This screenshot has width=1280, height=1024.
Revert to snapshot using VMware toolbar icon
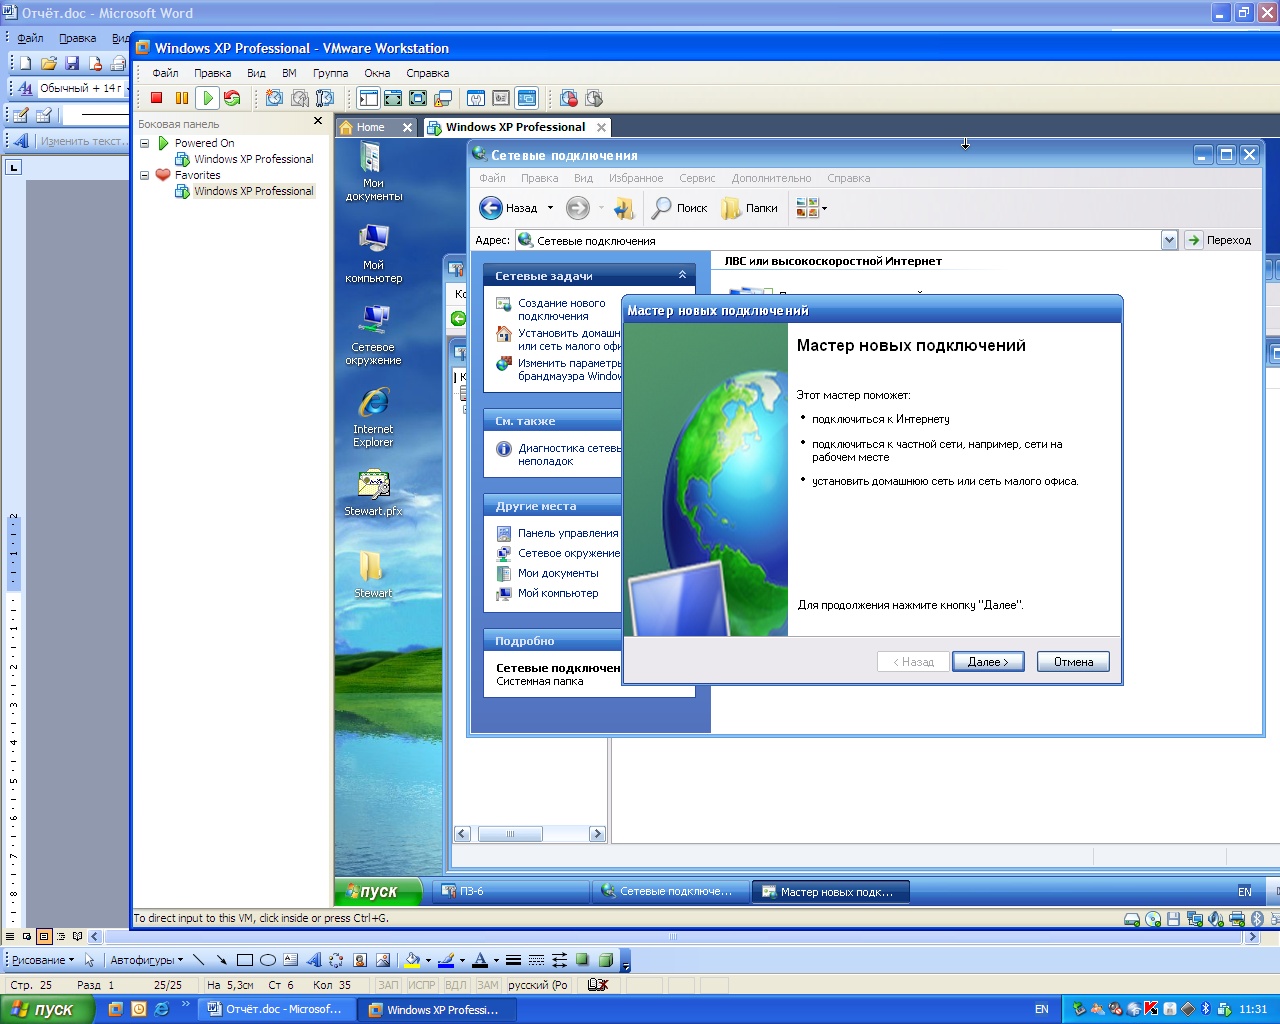click(x=299, y=98)
